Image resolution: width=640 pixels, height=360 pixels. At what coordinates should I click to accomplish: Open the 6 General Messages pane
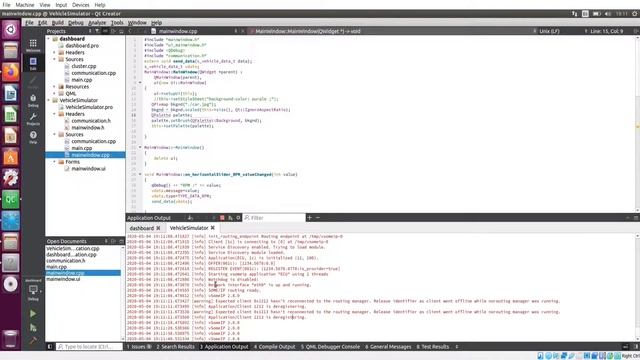(388, 347)
